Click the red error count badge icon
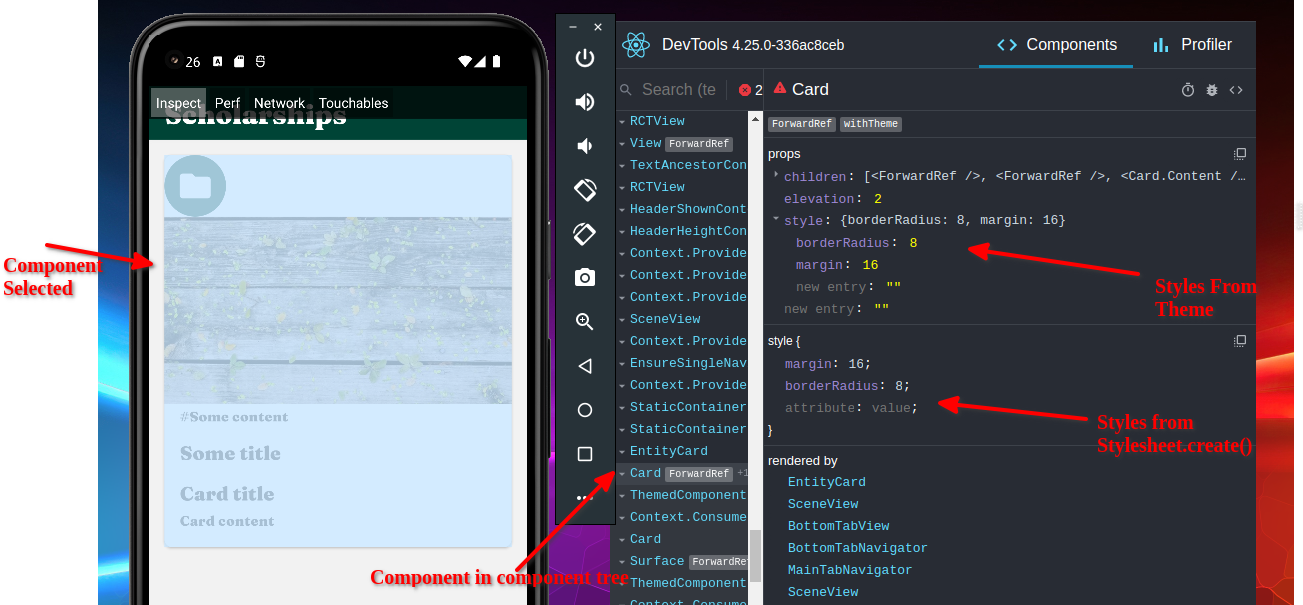 pyautogui.click(x=744, y=90)
